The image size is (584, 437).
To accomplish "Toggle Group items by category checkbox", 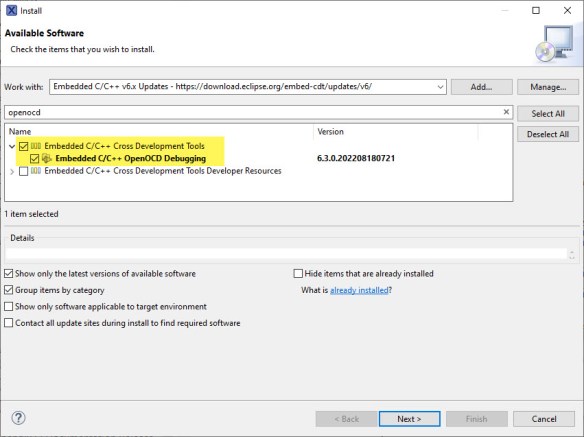I will (9, 290).
